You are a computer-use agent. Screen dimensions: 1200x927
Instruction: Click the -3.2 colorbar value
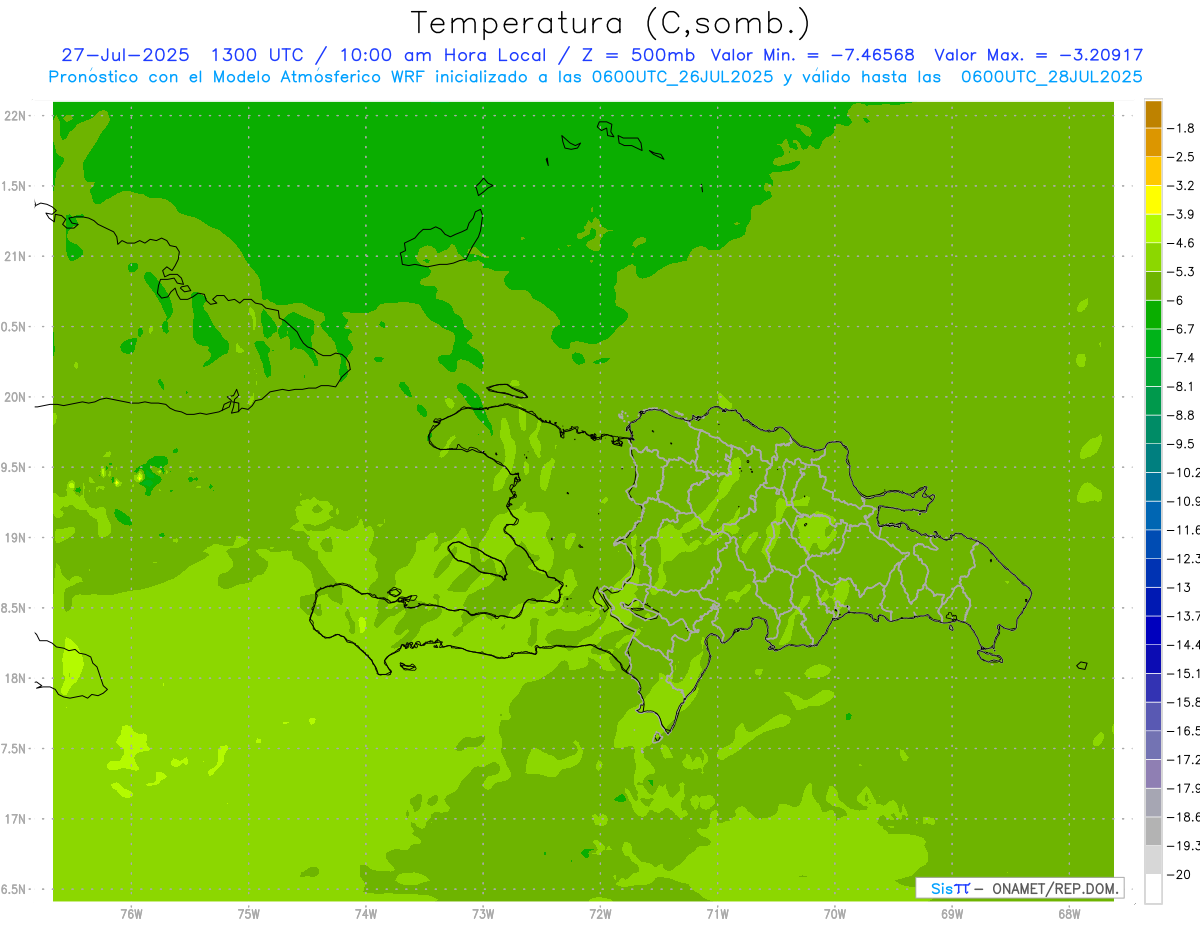tap(1182, 186)
